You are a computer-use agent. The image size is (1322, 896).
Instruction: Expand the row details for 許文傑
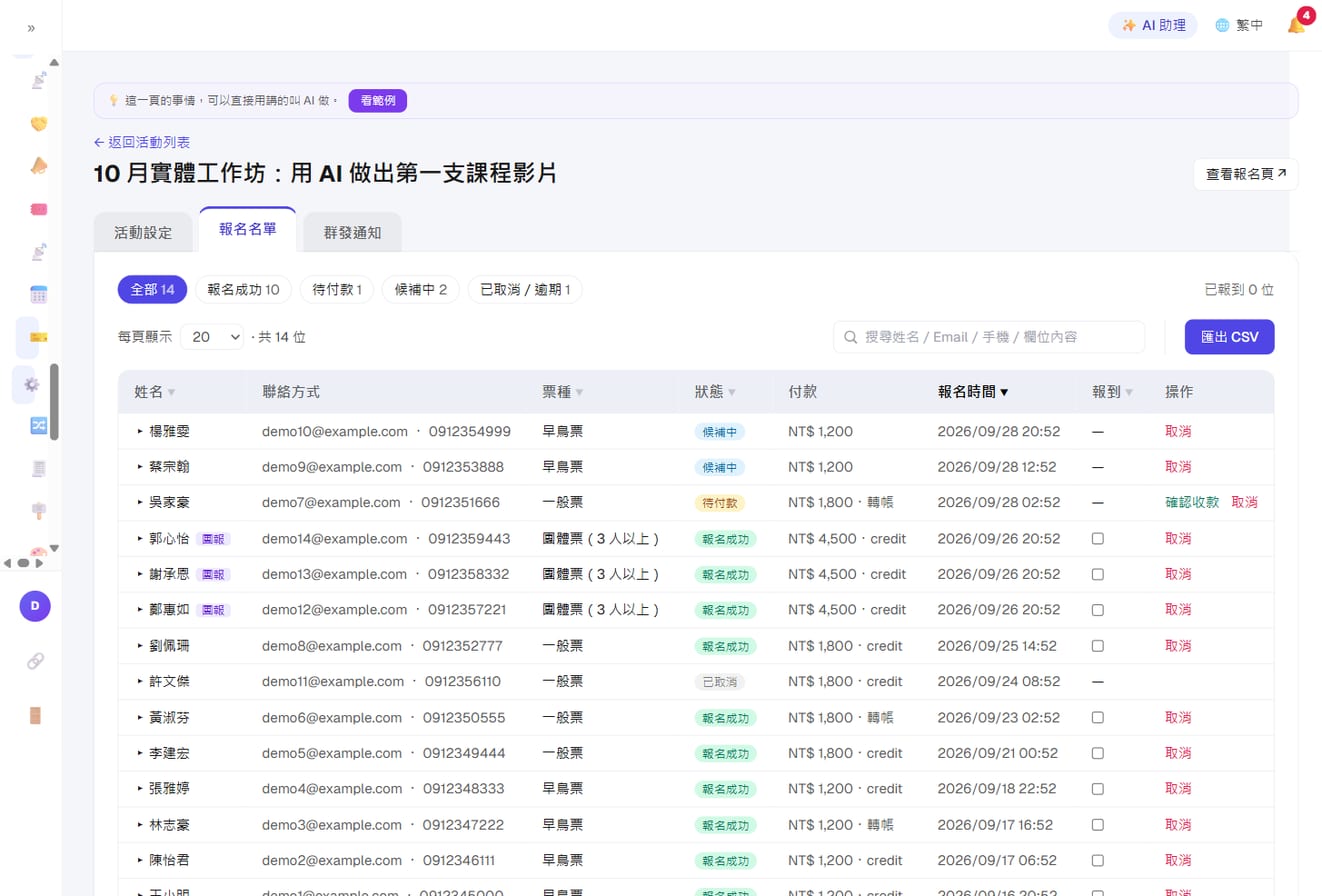point(141,682)
